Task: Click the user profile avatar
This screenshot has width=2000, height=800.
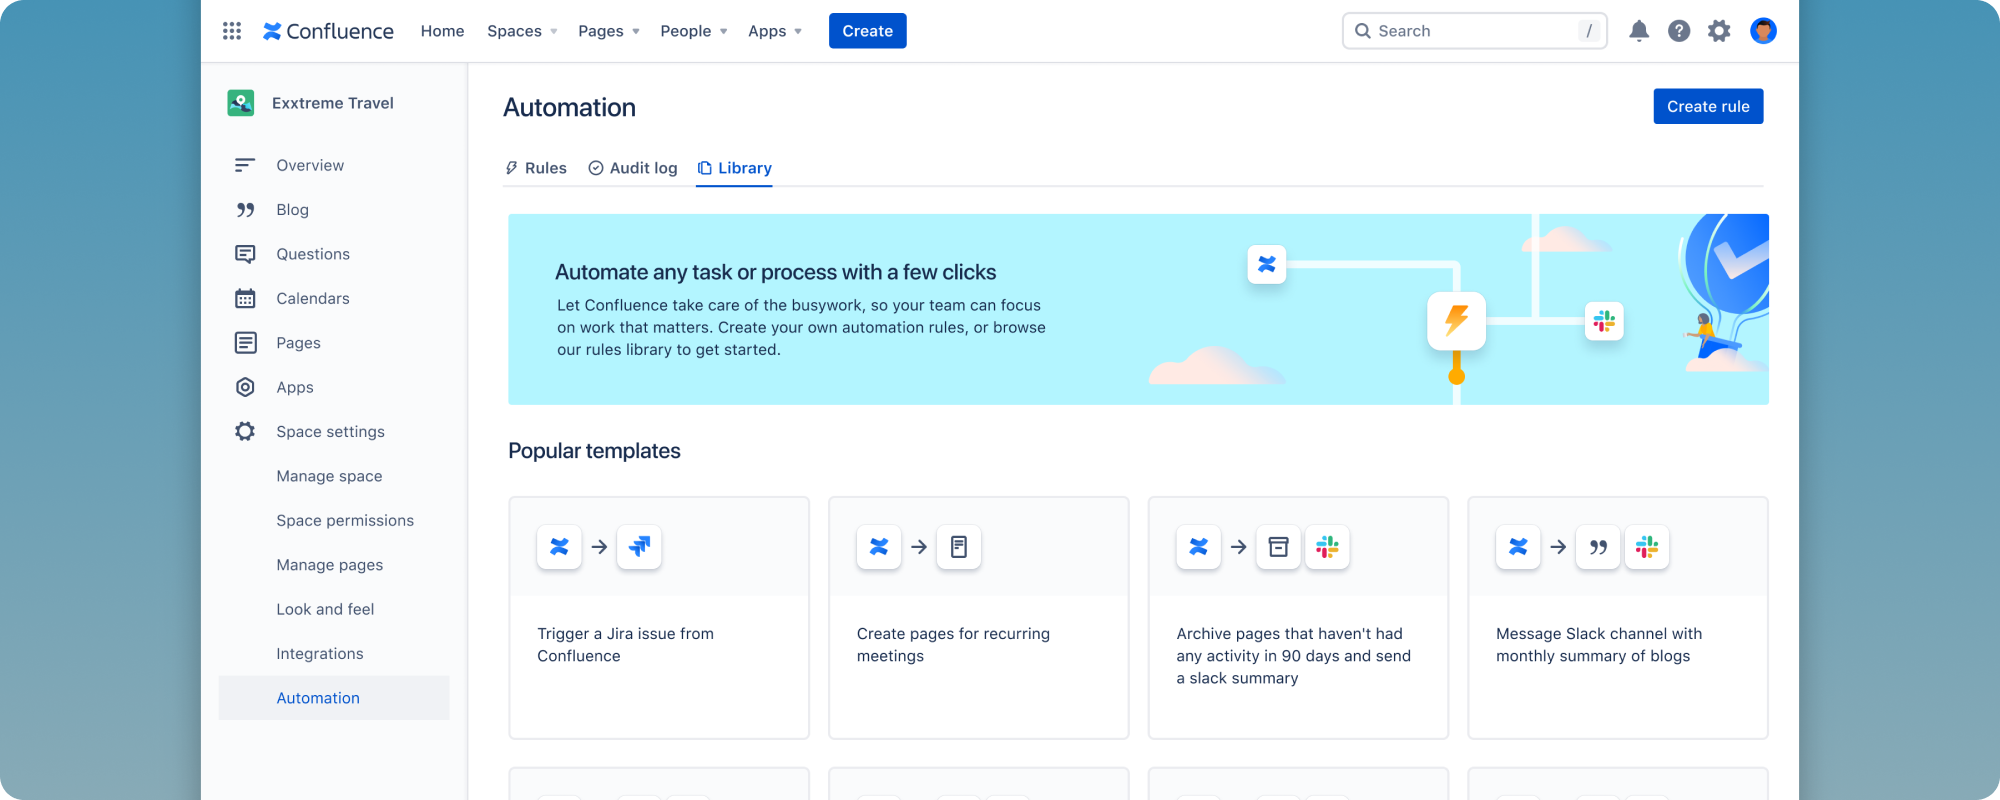Action: point(1763,31)
